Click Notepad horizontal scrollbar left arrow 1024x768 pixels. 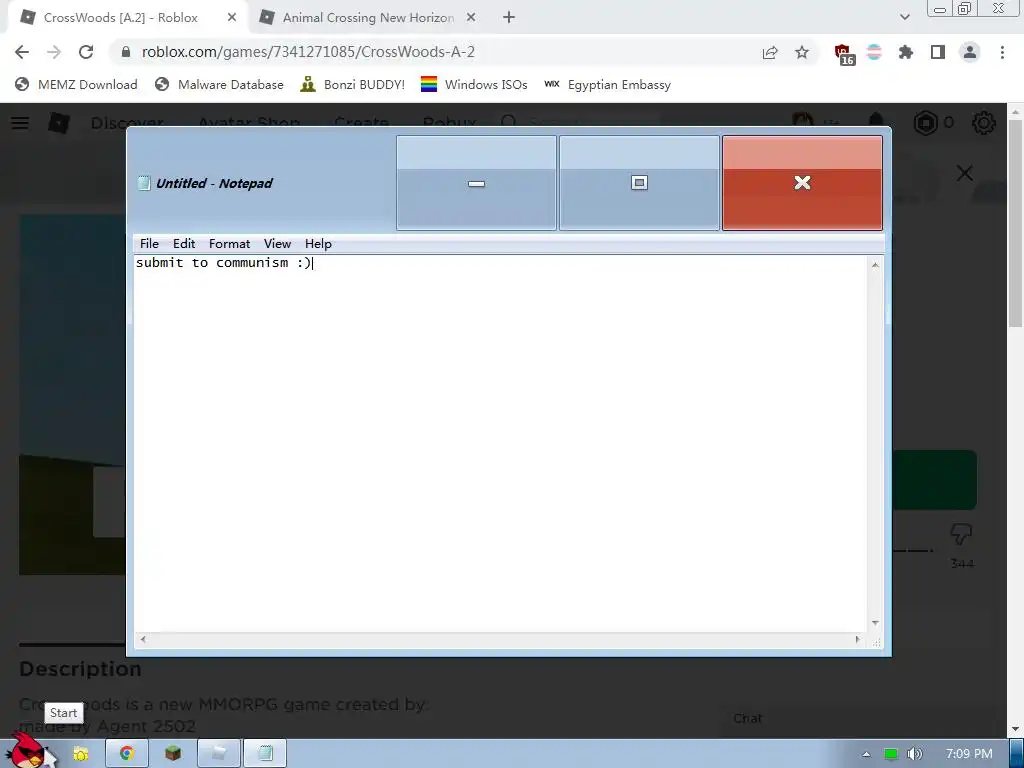point(143,640)
